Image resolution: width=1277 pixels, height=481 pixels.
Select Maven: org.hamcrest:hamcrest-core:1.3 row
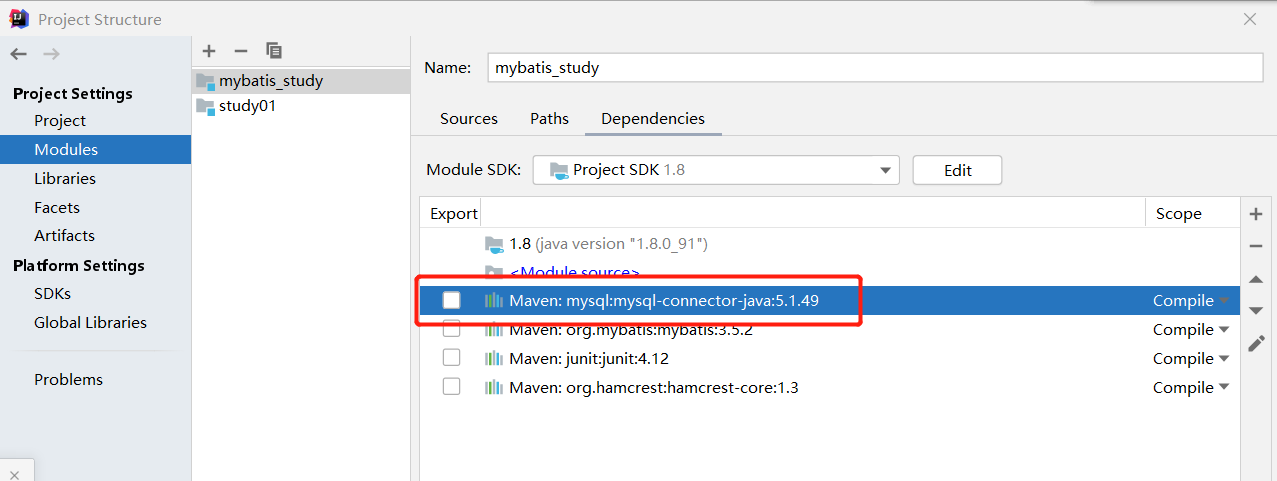point(830,387)
